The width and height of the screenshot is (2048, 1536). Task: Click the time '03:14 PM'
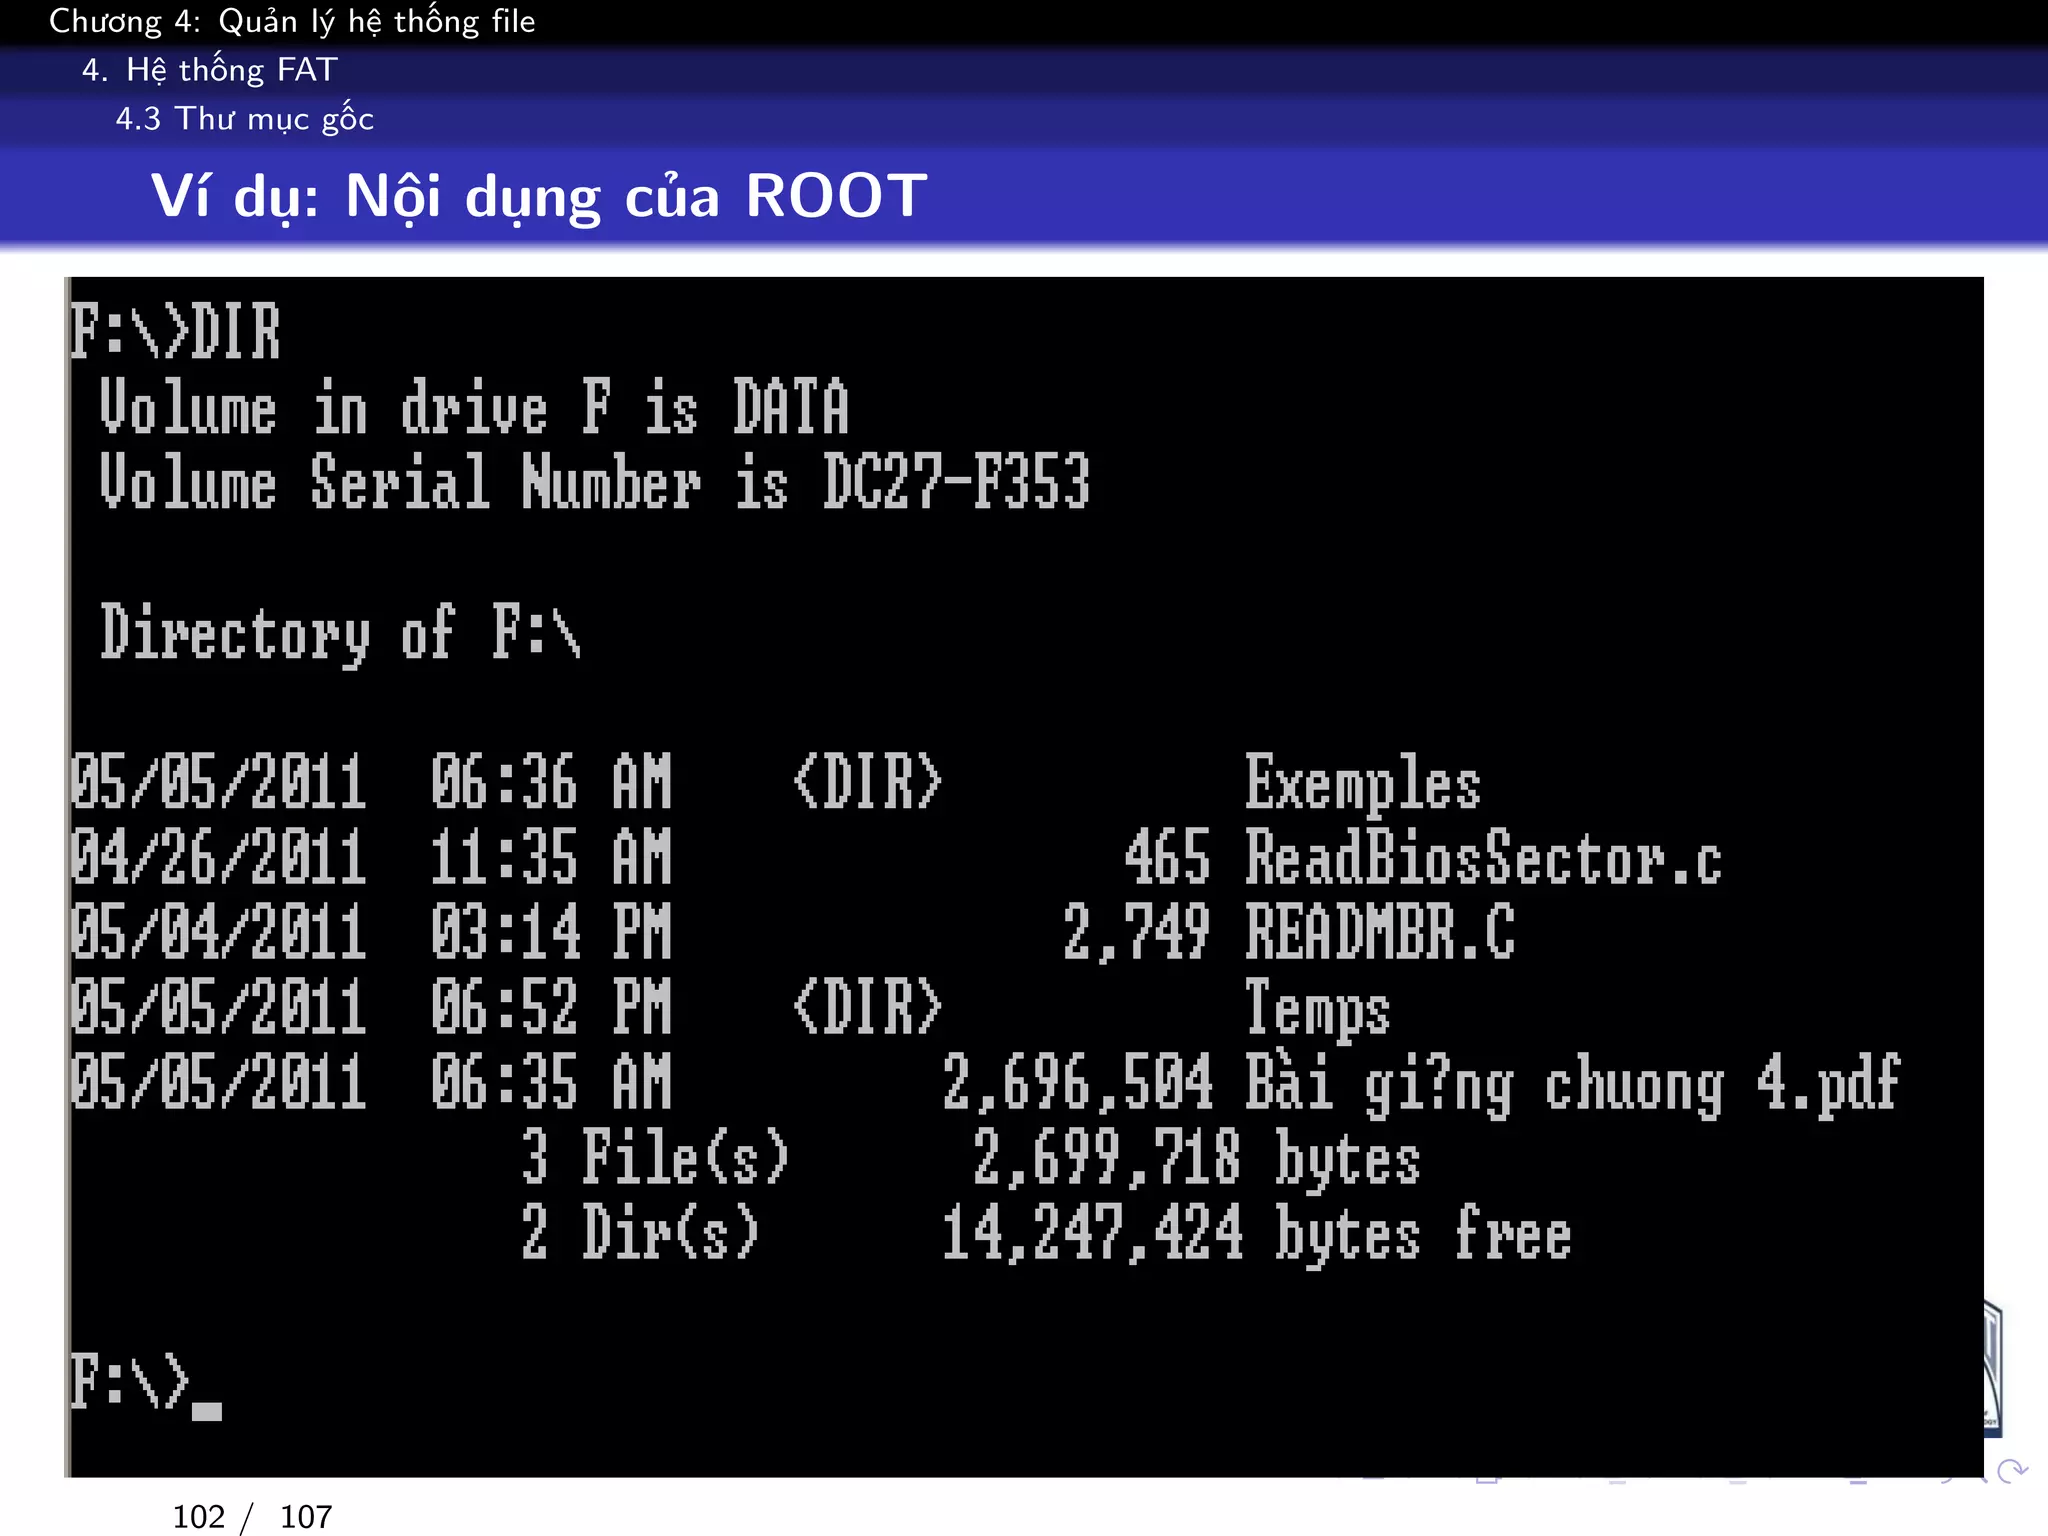point(551,932)
